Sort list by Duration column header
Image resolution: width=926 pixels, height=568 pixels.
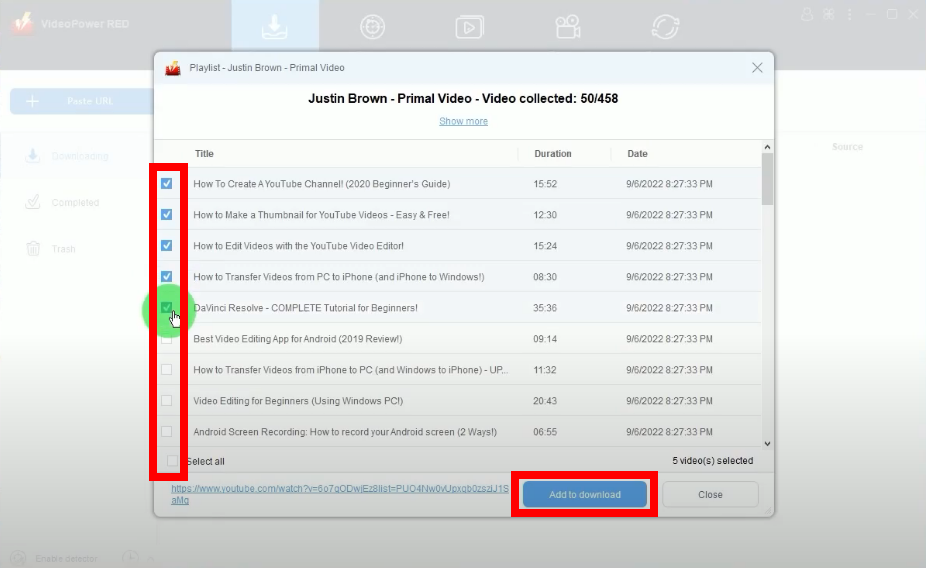point(553,154)
